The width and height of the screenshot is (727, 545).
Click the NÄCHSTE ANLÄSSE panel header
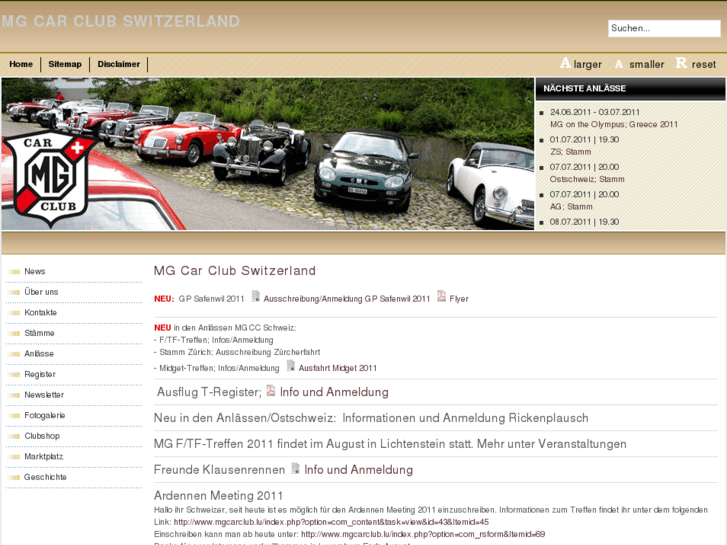[631, 89]
